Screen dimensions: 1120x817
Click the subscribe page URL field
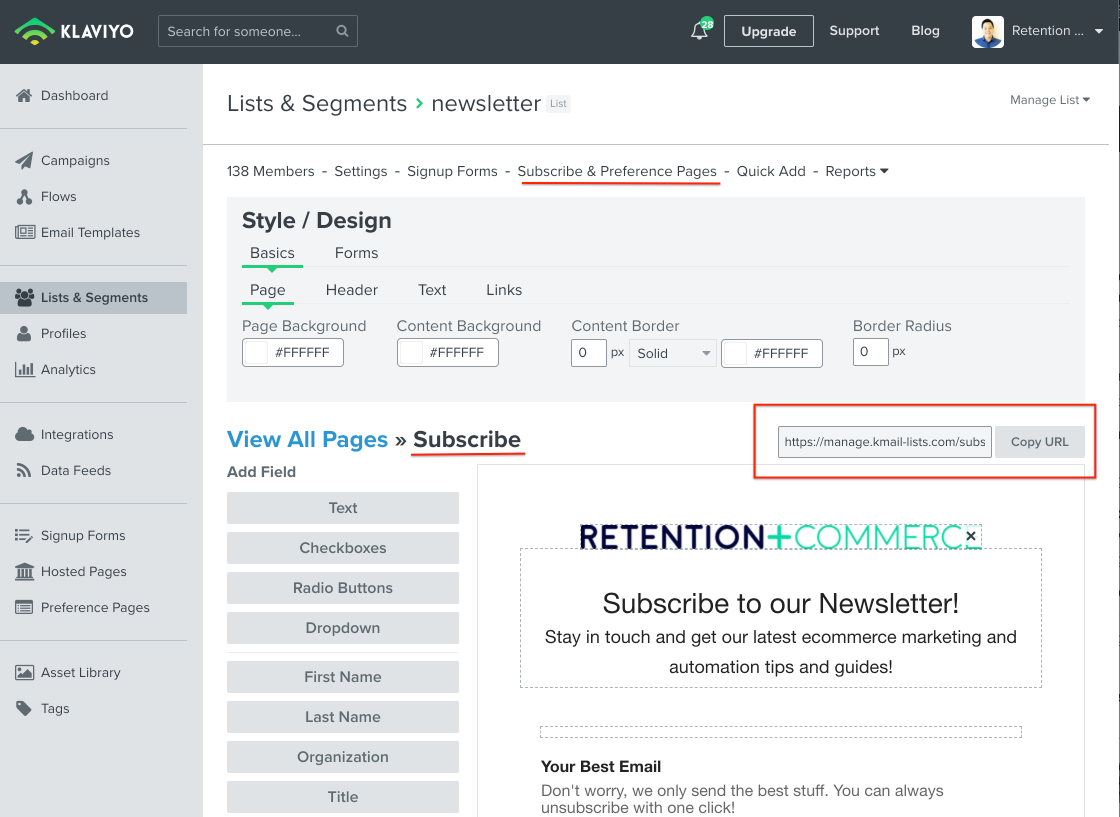point(884,442)
